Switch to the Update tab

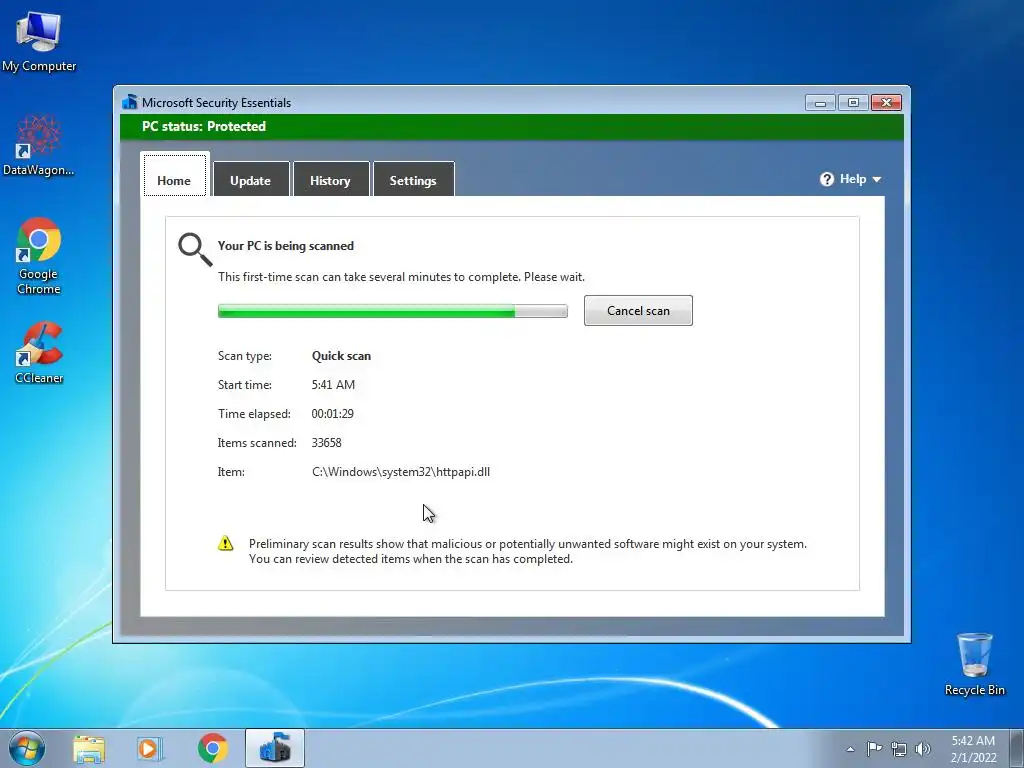click(x=251, y=179)
